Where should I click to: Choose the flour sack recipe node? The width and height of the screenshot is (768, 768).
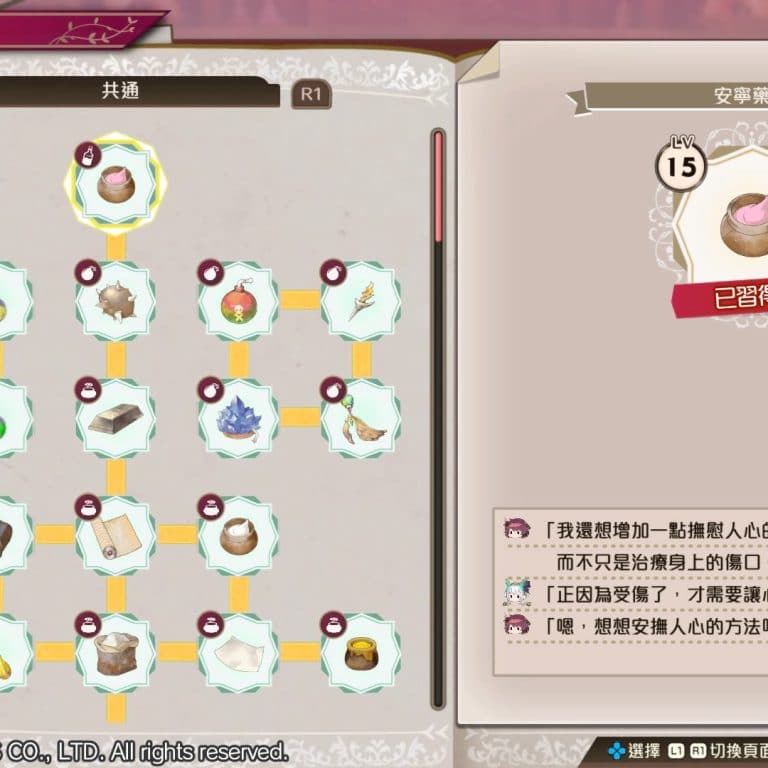click(x=116, y=653)
